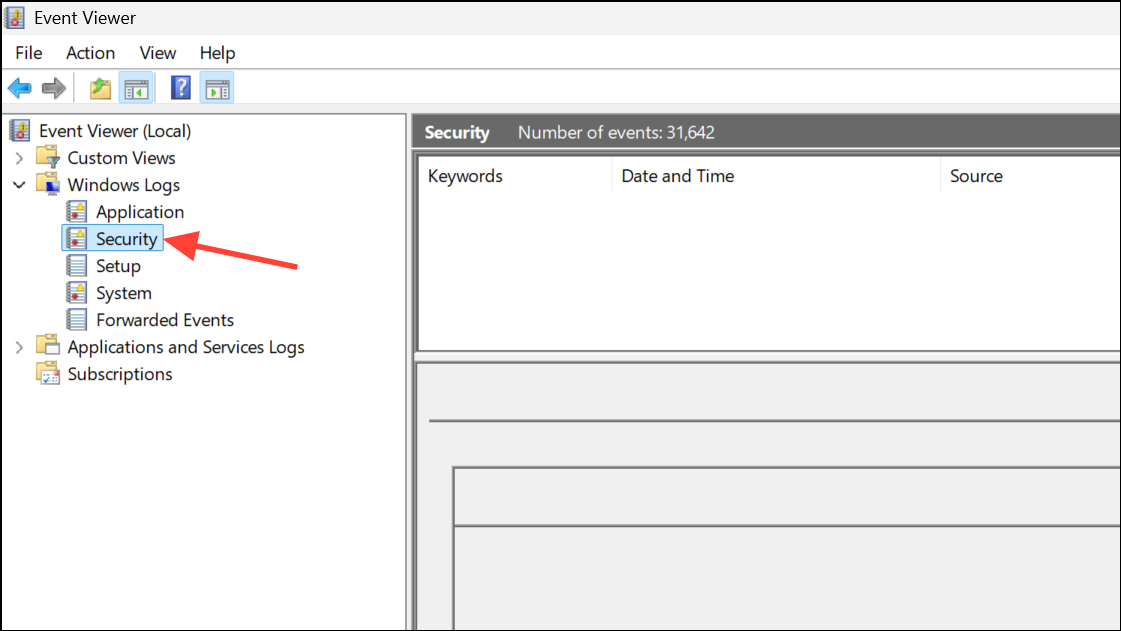1121x631 pixels.
Task: Sort by the Date and Time column
Action: (776, 176)
